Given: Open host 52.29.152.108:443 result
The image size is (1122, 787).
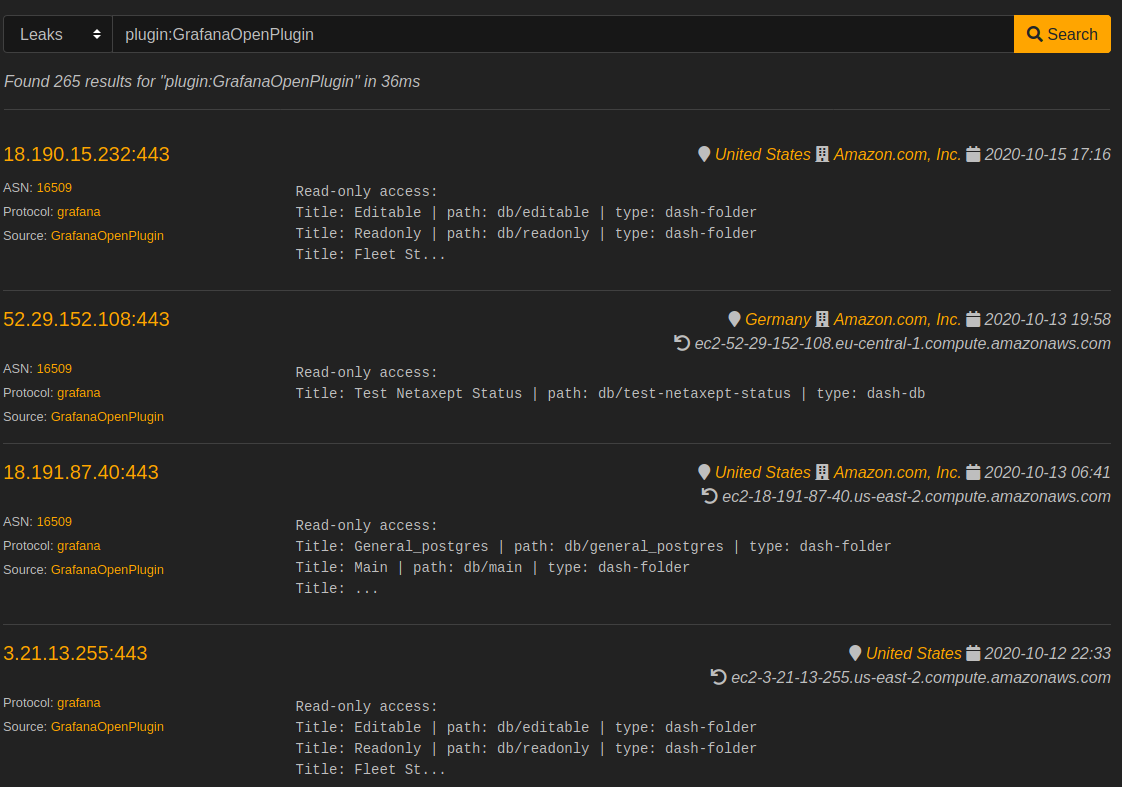Looking at the screenshot, I should click(87, 320).
